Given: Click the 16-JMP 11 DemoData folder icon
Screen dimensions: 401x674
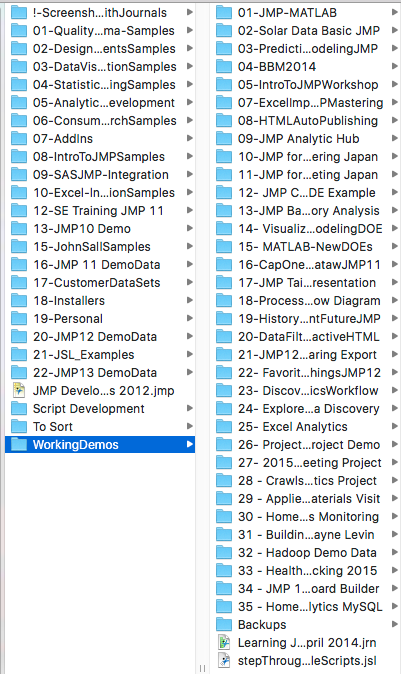Looking at the screenshot, I should pos(19,264).
